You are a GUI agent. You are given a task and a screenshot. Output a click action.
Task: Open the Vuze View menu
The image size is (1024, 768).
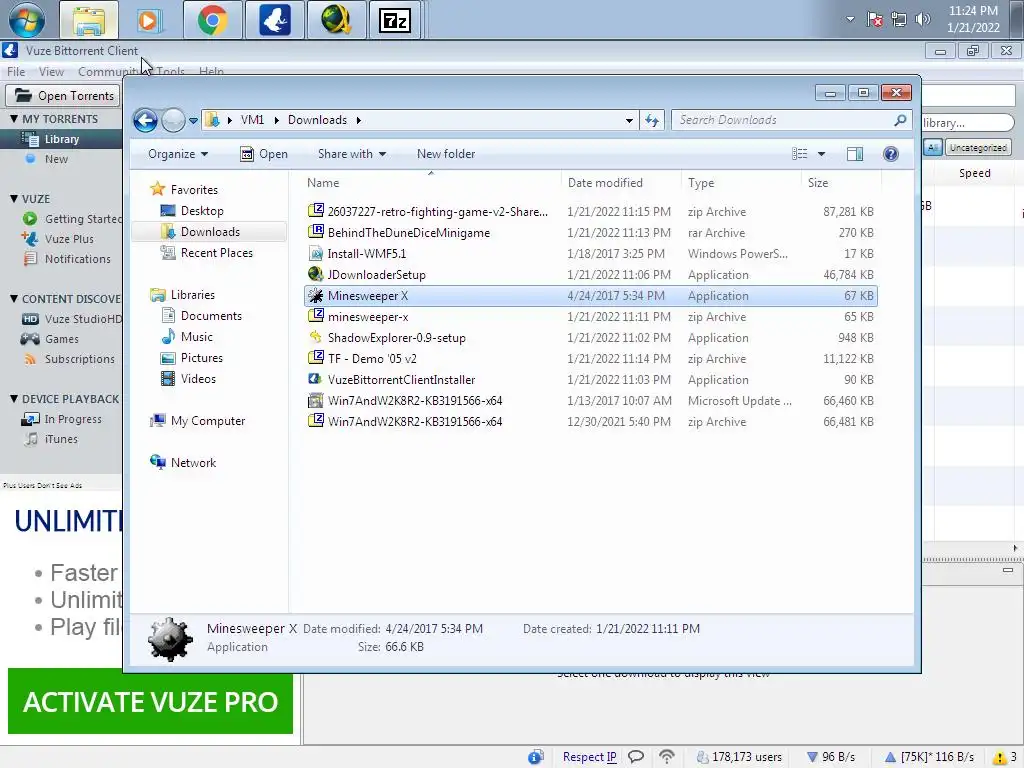pos(51,72)
